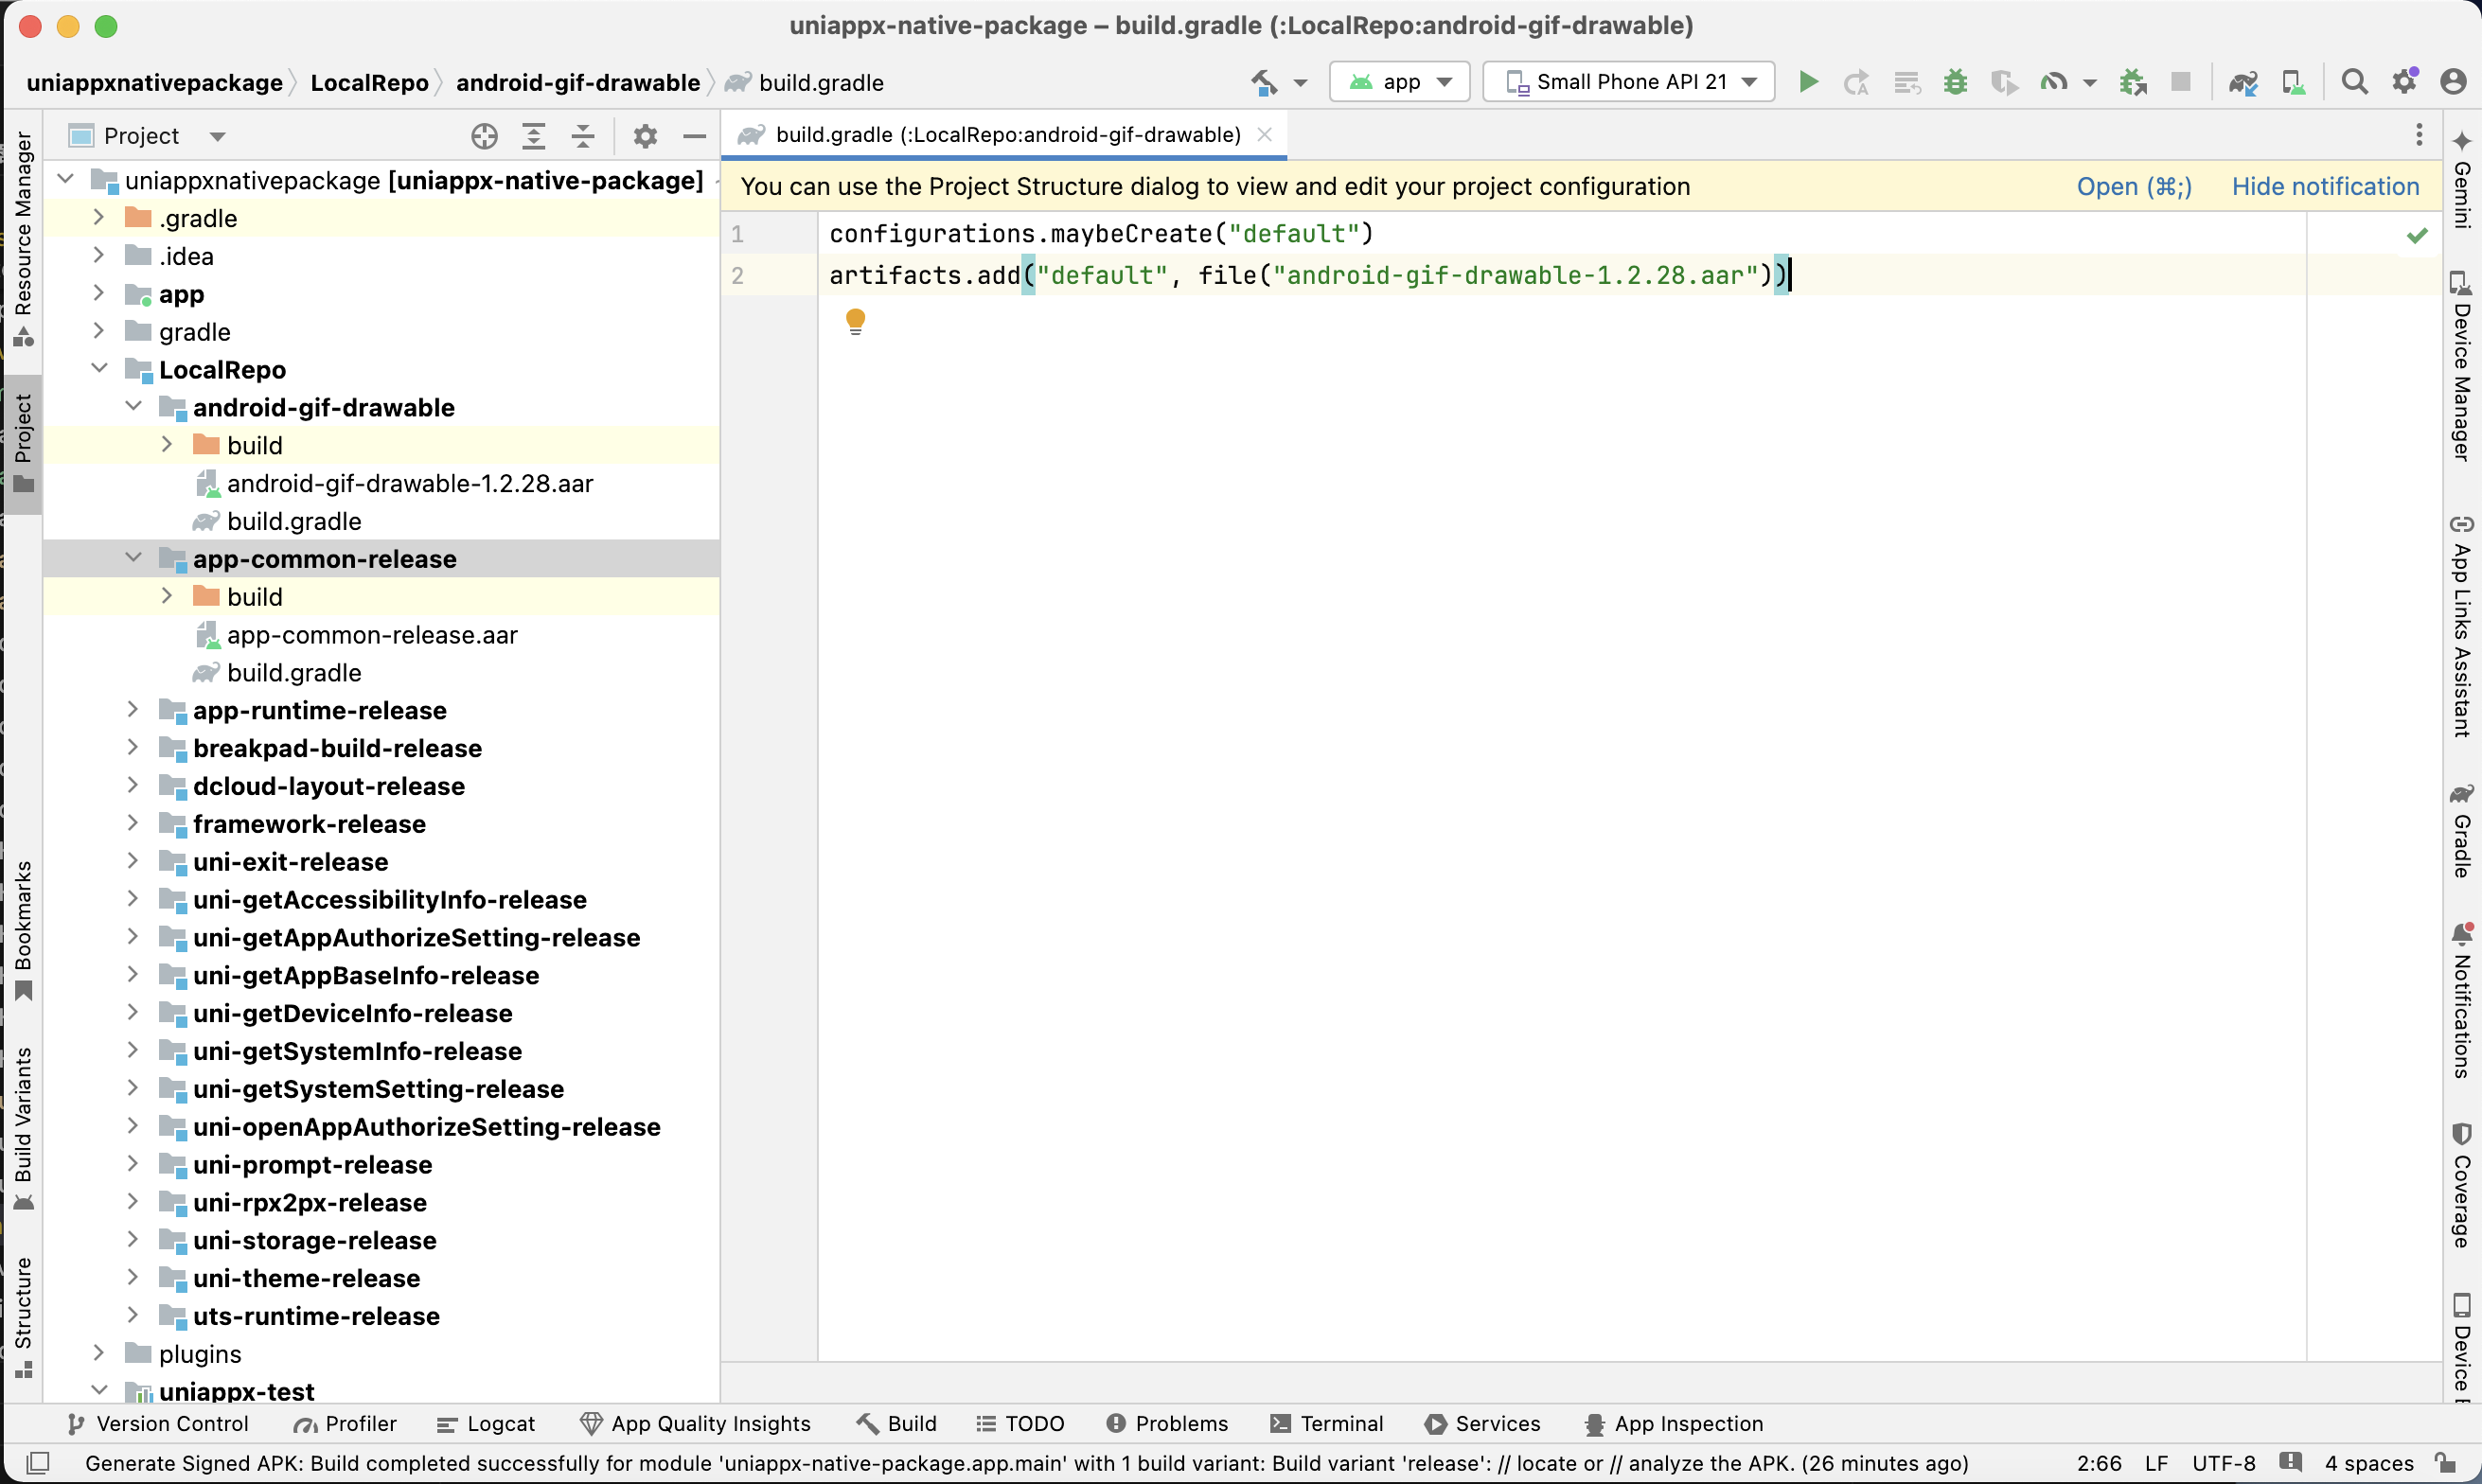
Task: Click the android-gif-drawable breadcrumb
Action: 577,83
